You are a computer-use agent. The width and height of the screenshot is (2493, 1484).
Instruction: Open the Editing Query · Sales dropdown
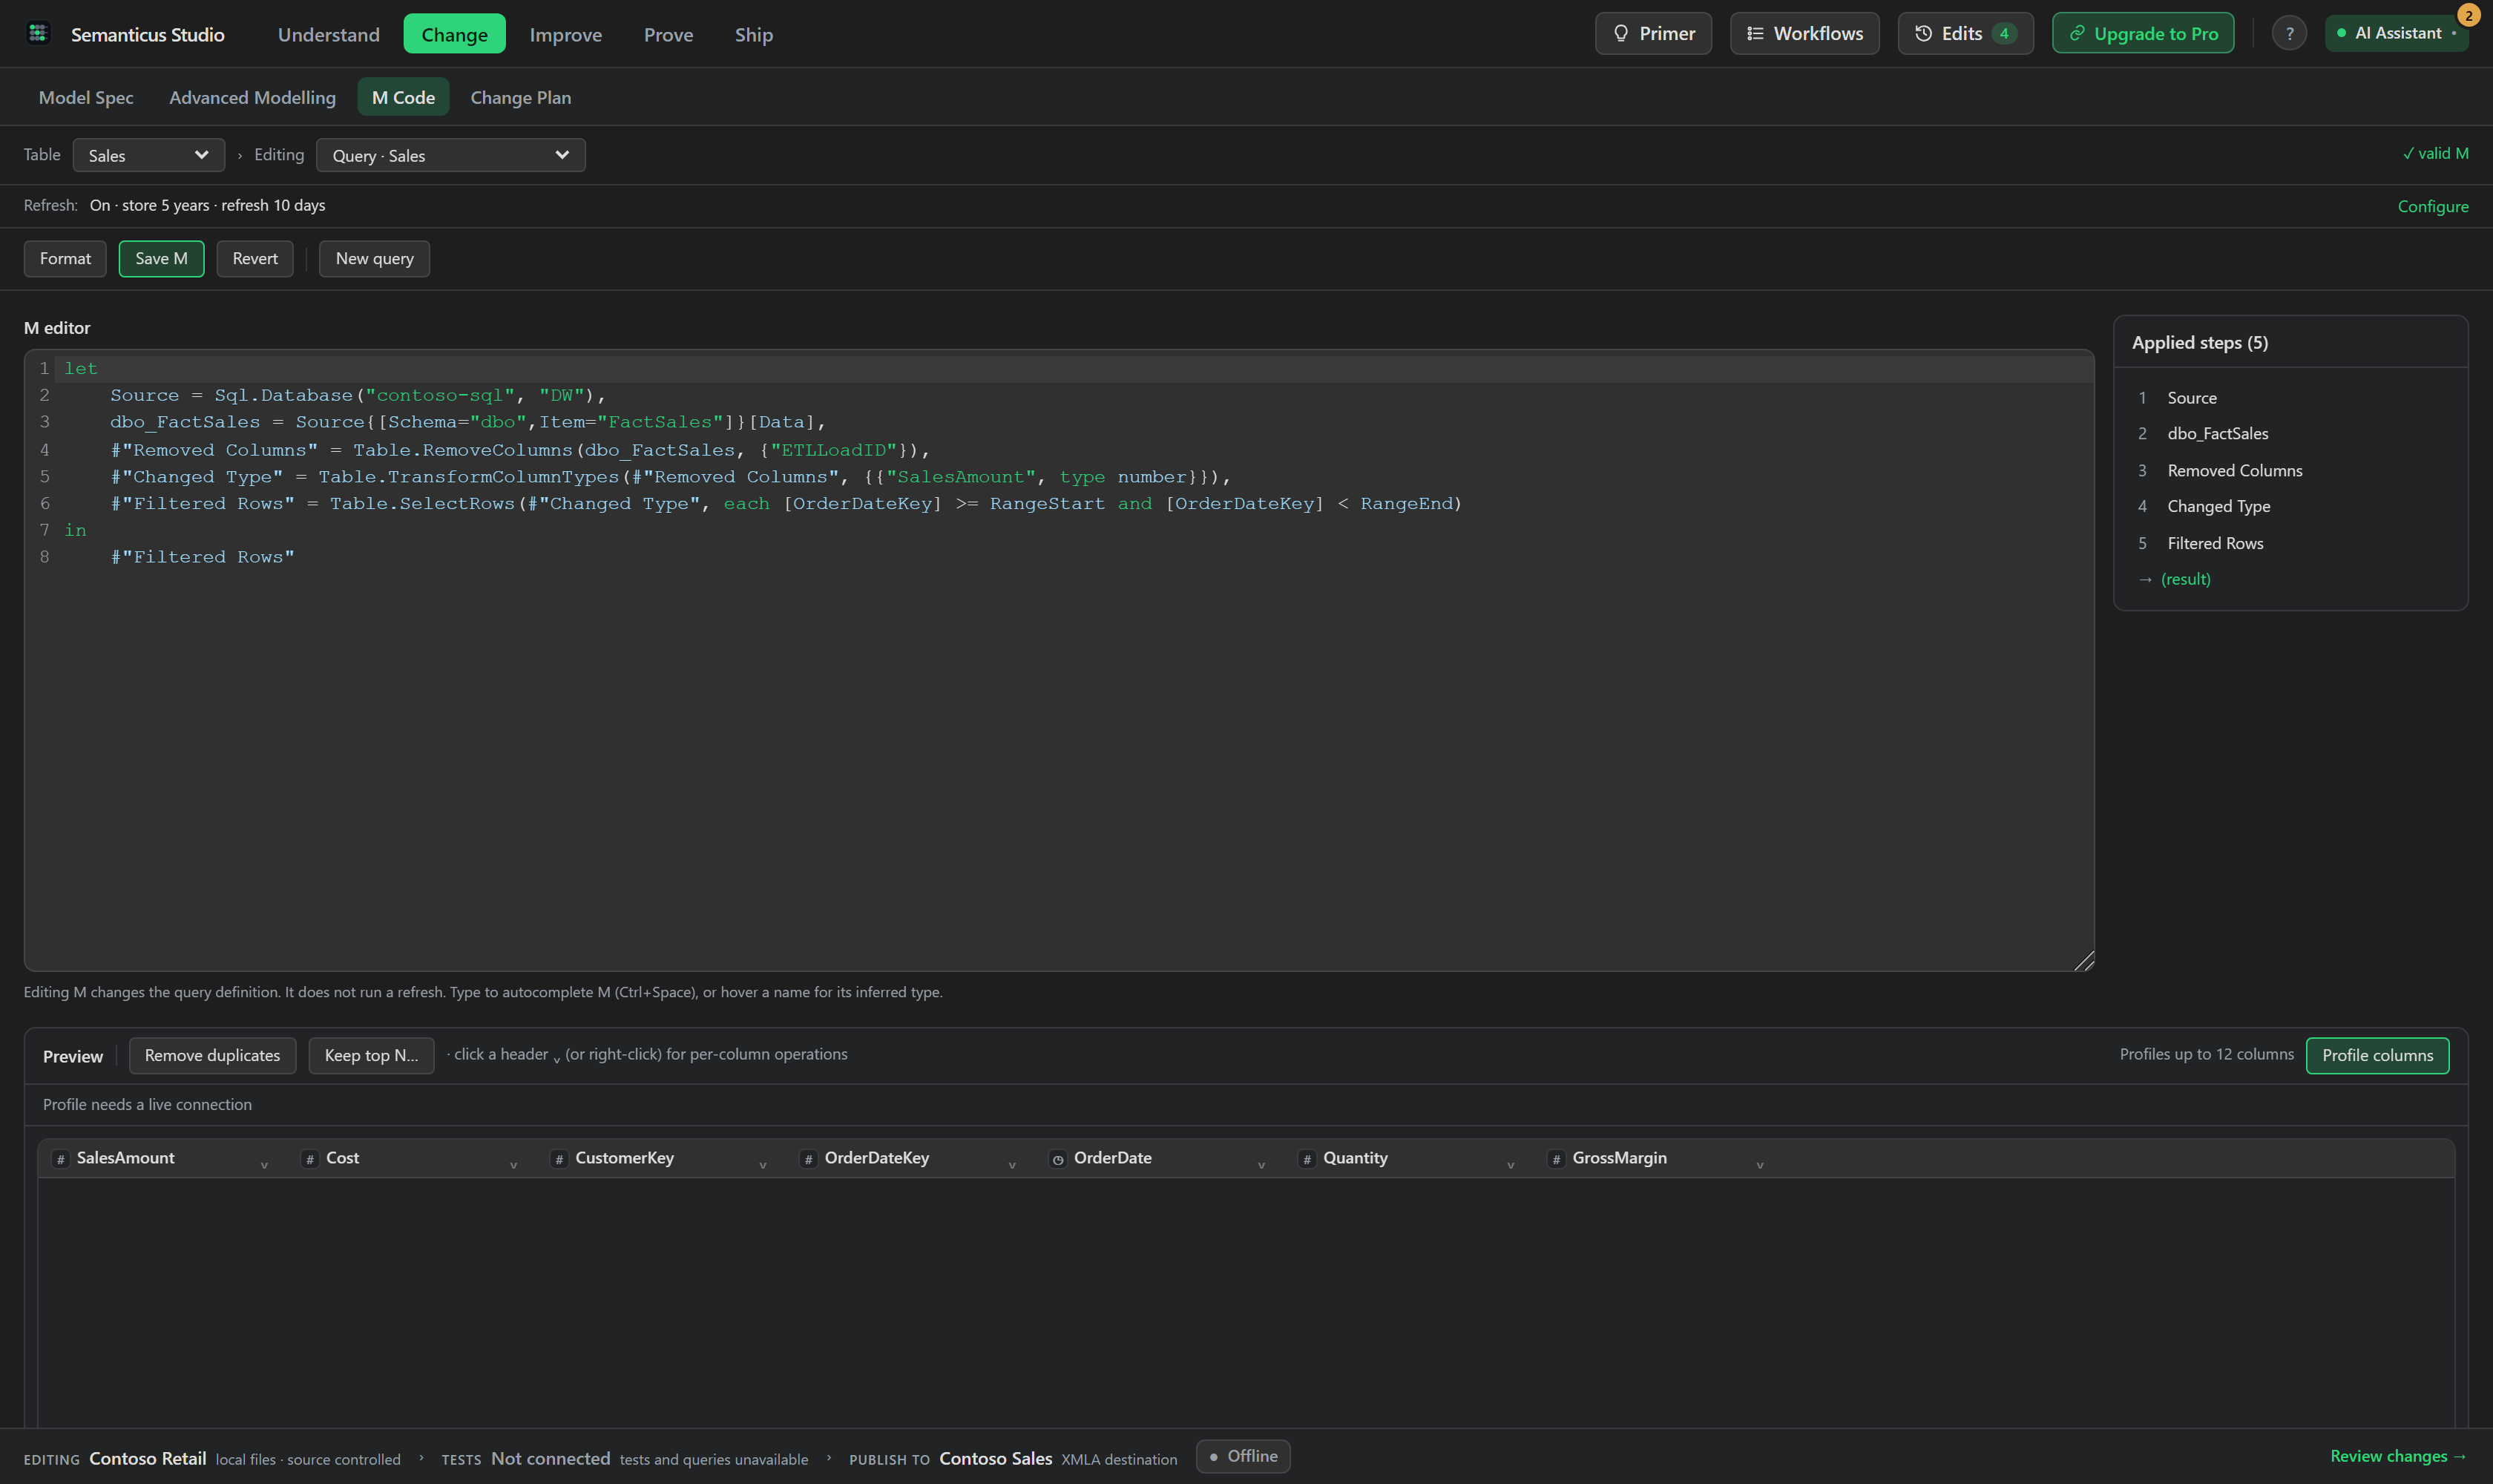(450, 155)
